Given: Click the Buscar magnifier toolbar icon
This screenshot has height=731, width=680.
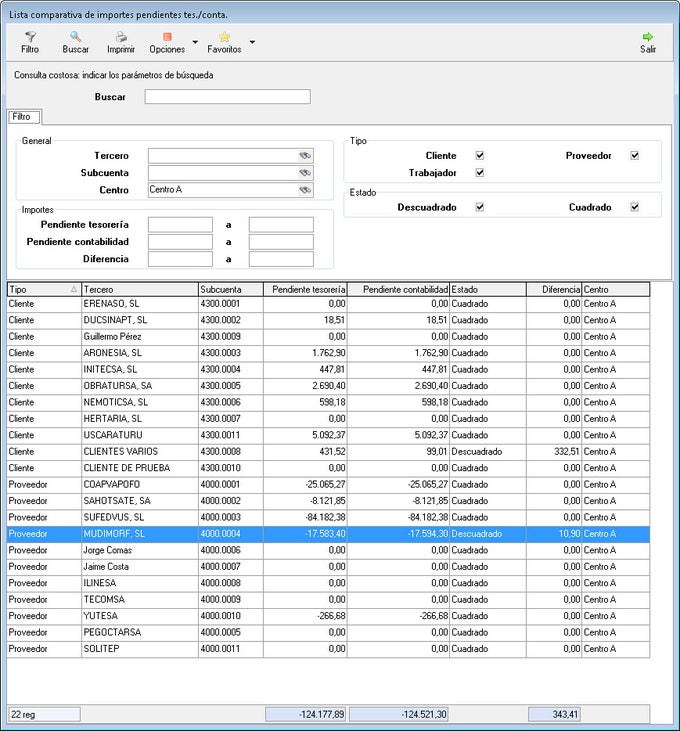Looking at the screenshot, I should [76, 37].
